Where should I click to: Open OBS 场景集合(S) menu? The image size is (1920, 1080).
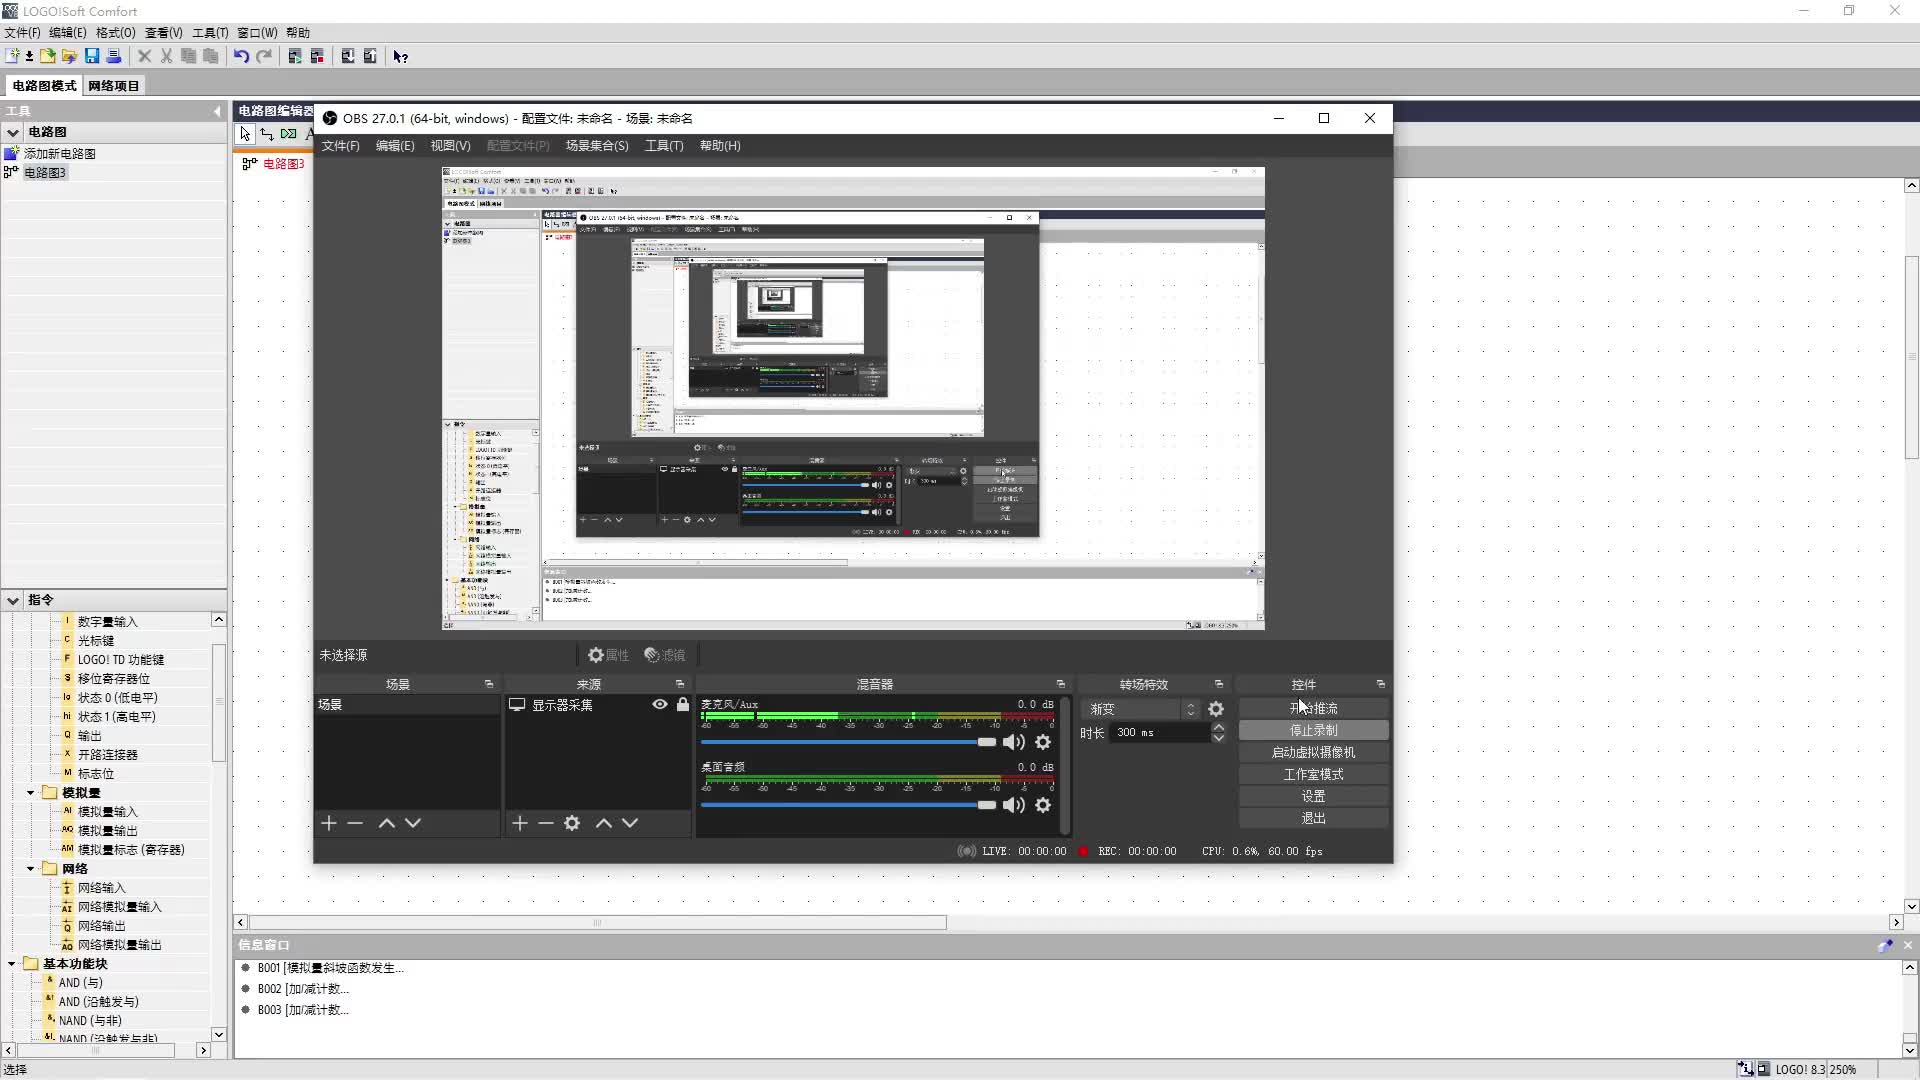pyautogui.click(x=597, y=146)
